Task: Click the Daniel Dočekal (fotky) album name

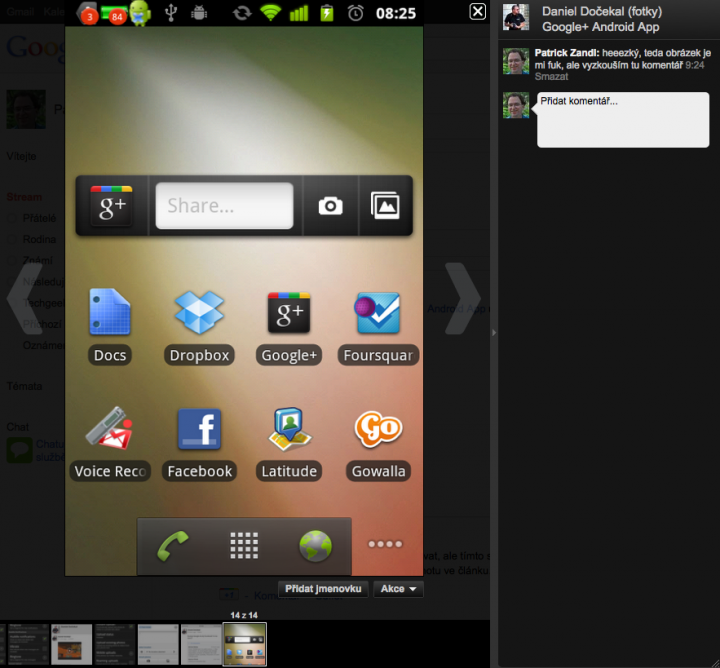Action: pyautogui.click(x=602, y=11)
